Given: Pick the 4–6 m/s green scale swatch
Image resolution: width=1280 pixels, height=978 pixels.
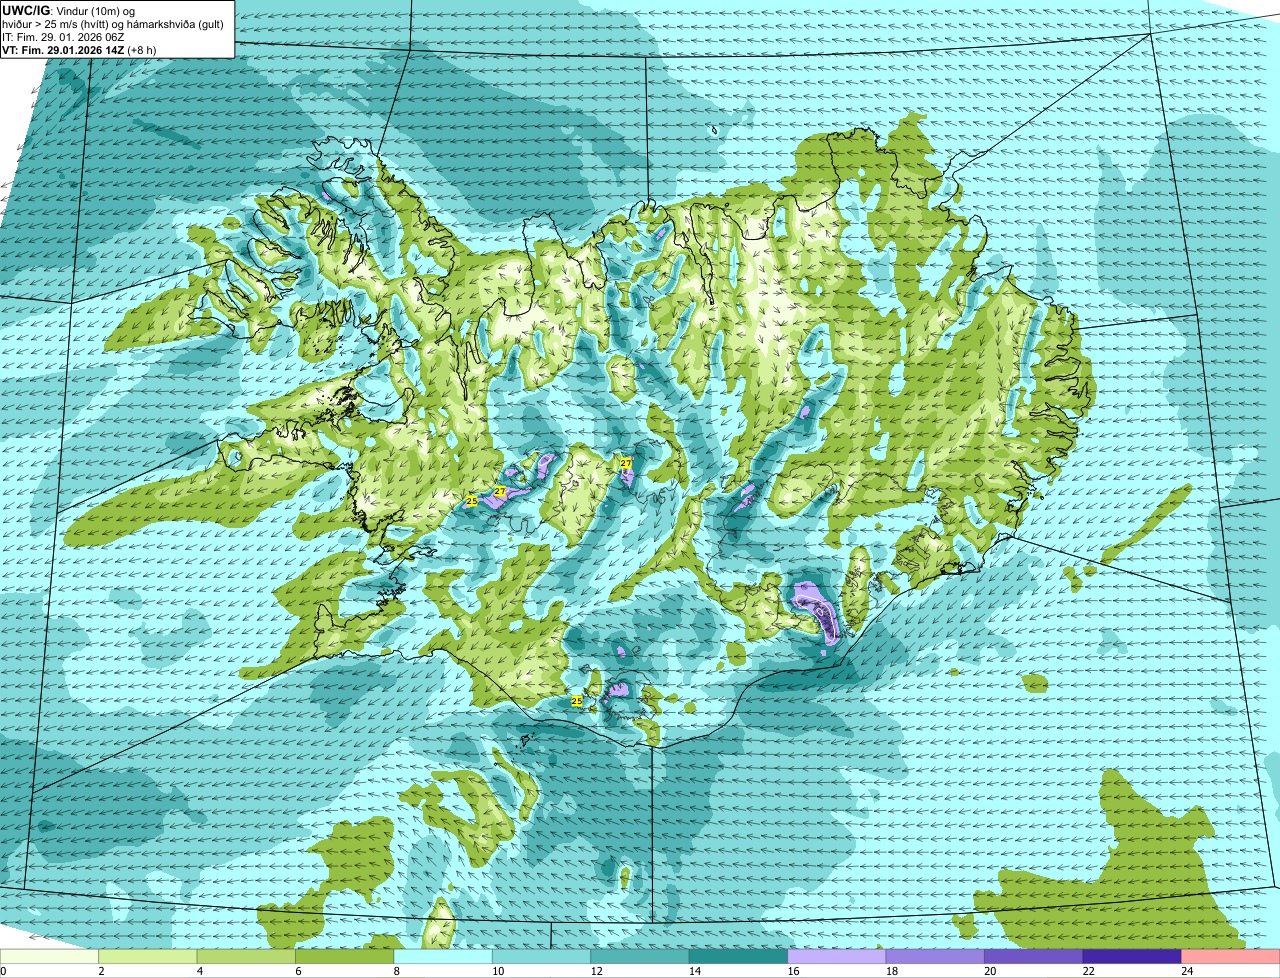Looking at the screenshot, I should click(246, 956).
